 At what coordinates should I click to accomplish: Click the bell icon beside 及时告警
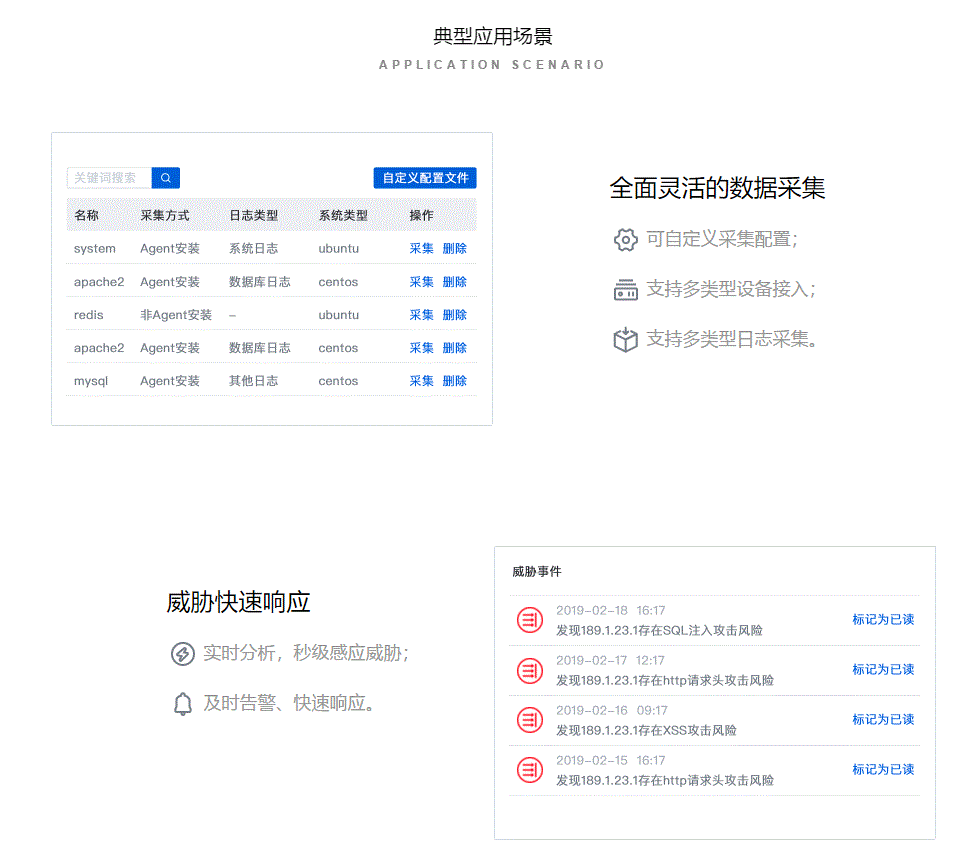click(x=182, y=704)
